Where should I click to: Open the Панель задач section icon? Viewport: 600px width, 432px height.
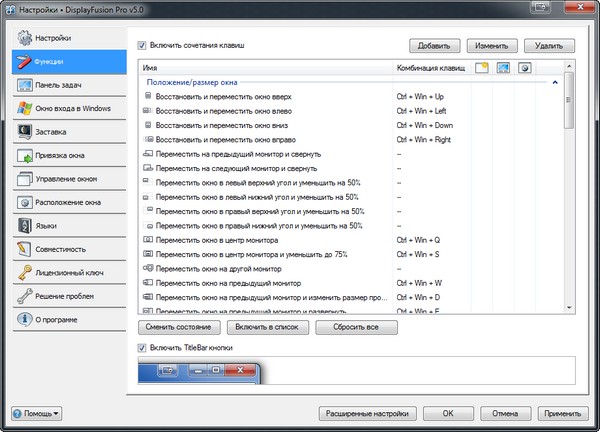click(23, 85)
